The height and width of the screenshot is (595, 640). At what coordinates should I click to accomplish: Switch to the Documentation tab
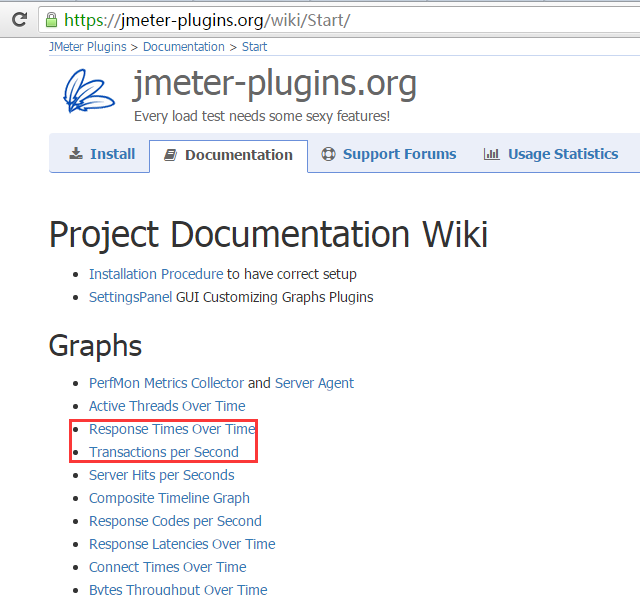click(228, 156)
